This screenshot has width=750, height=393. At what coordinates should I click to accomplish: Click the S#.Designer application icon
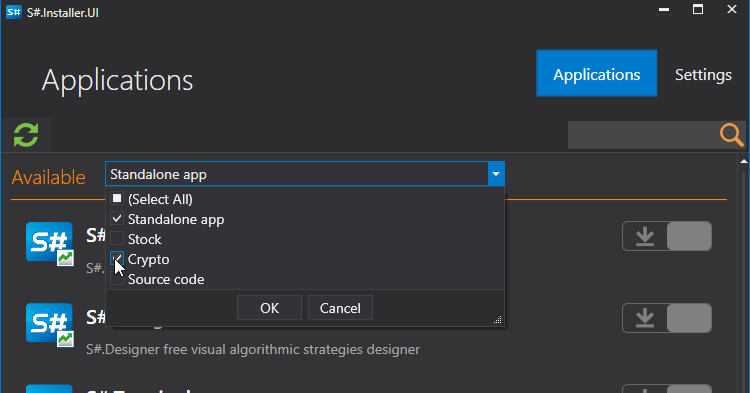(49, 325)
